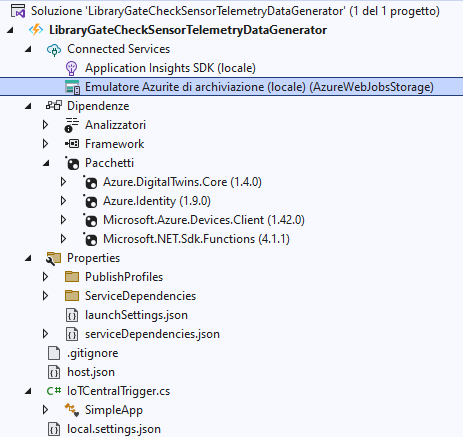Screen dimensions: 463x437
Task: Select Microsoft.NET.Sdk.Functions (4.1.1) label
Action: (x=196, y=239)
